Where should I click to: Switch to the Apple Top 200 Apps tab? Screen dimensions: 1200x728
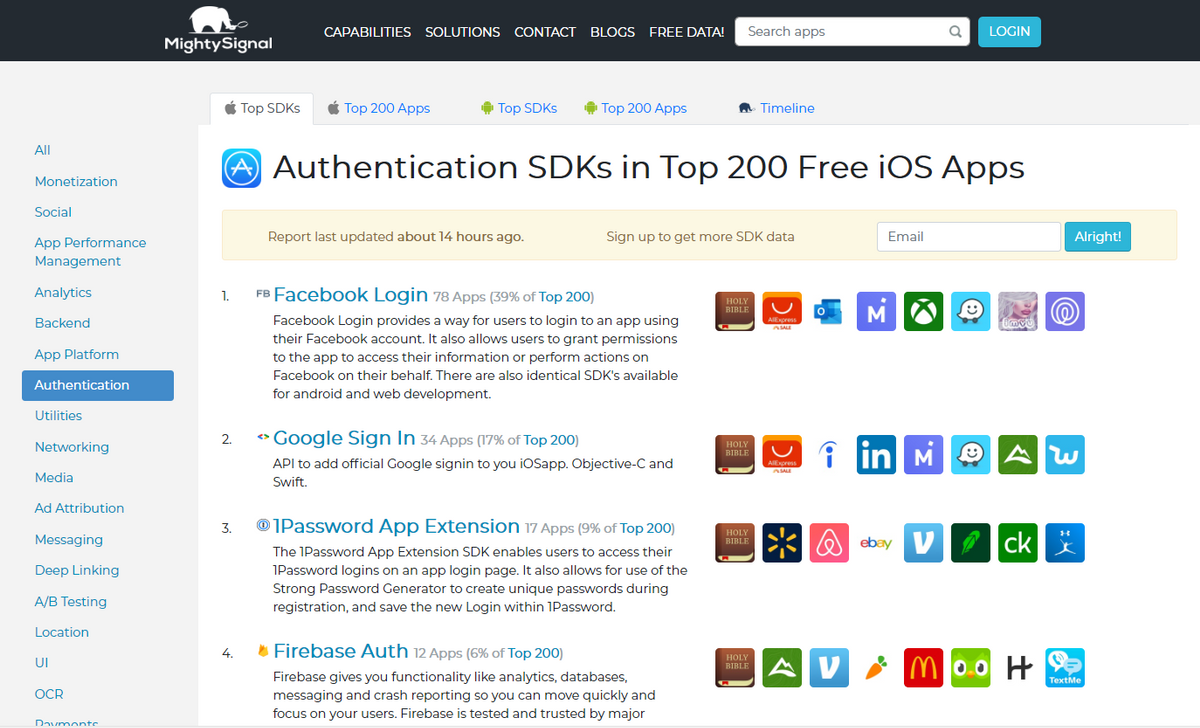378,108
